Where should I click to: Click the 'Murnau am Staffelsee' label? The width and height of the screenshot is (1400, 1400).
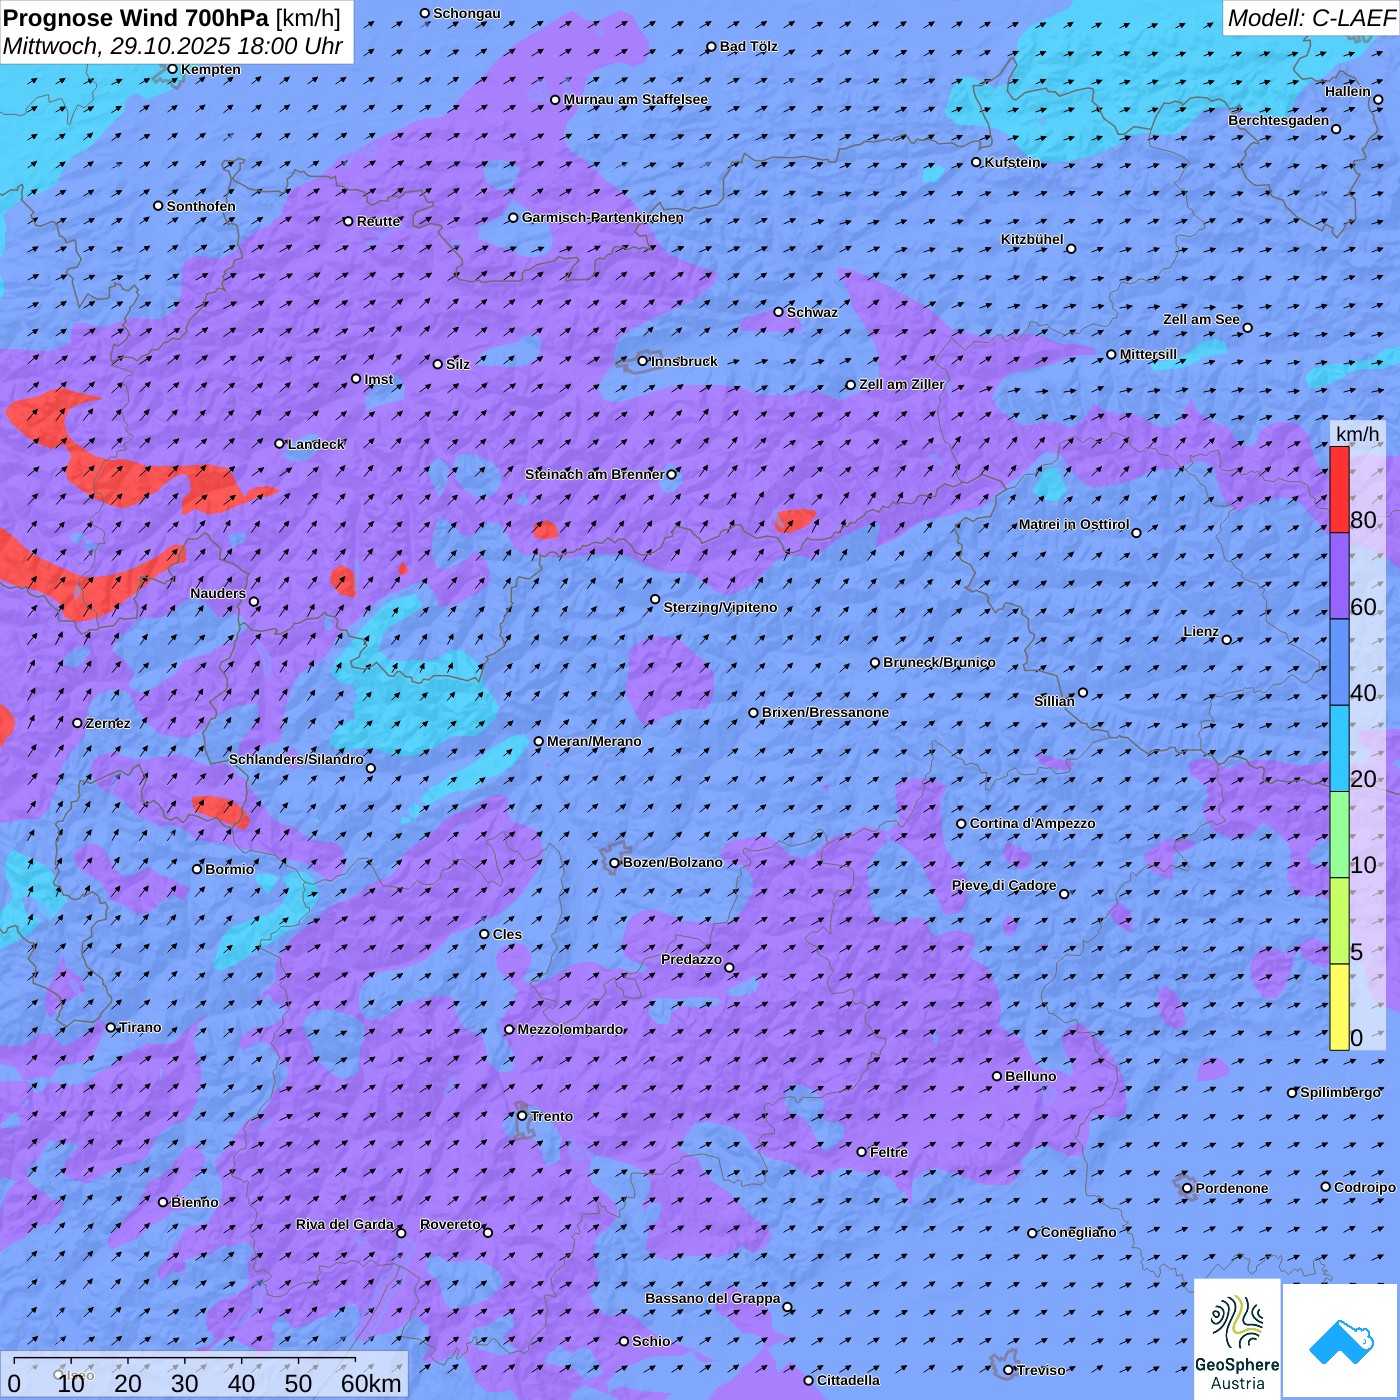tap(635, 100)
